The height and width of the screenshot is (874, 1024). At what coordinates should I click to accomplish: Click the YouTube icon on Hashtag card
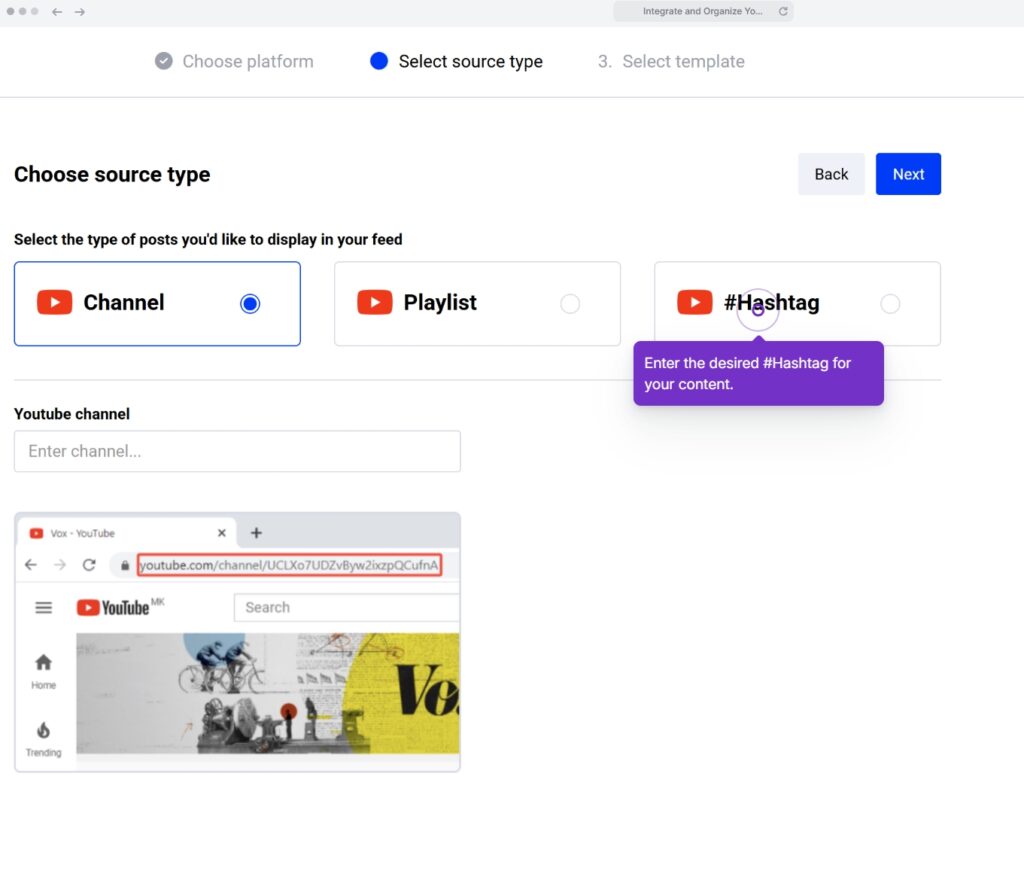point(694,302)
